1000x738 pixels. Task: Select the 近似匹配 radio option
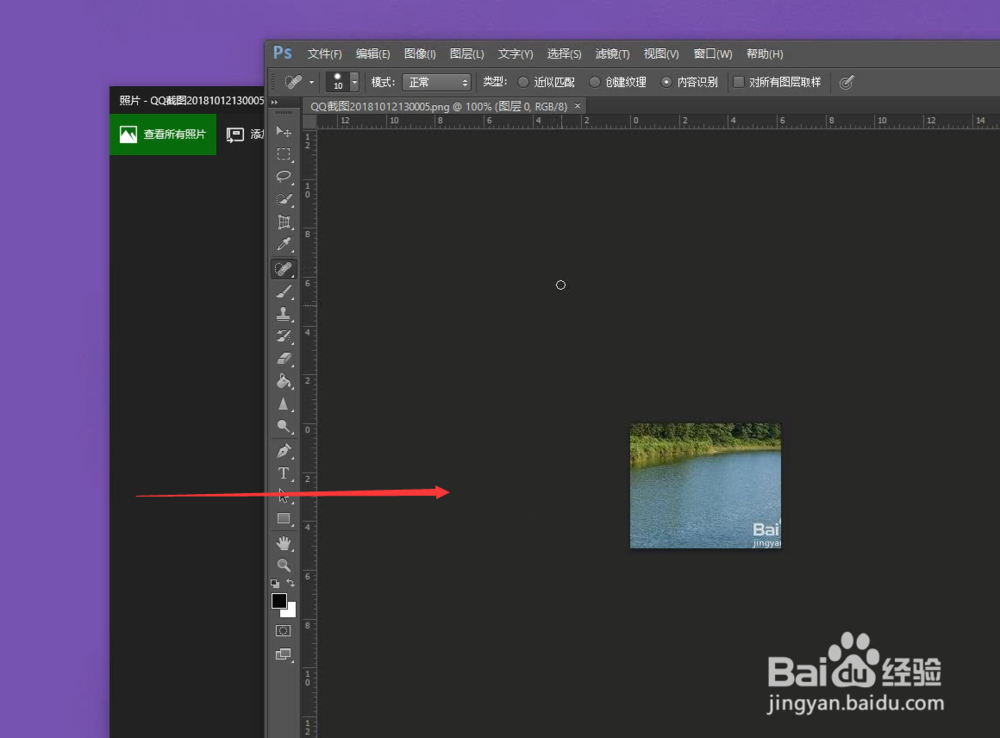[547, 82]
